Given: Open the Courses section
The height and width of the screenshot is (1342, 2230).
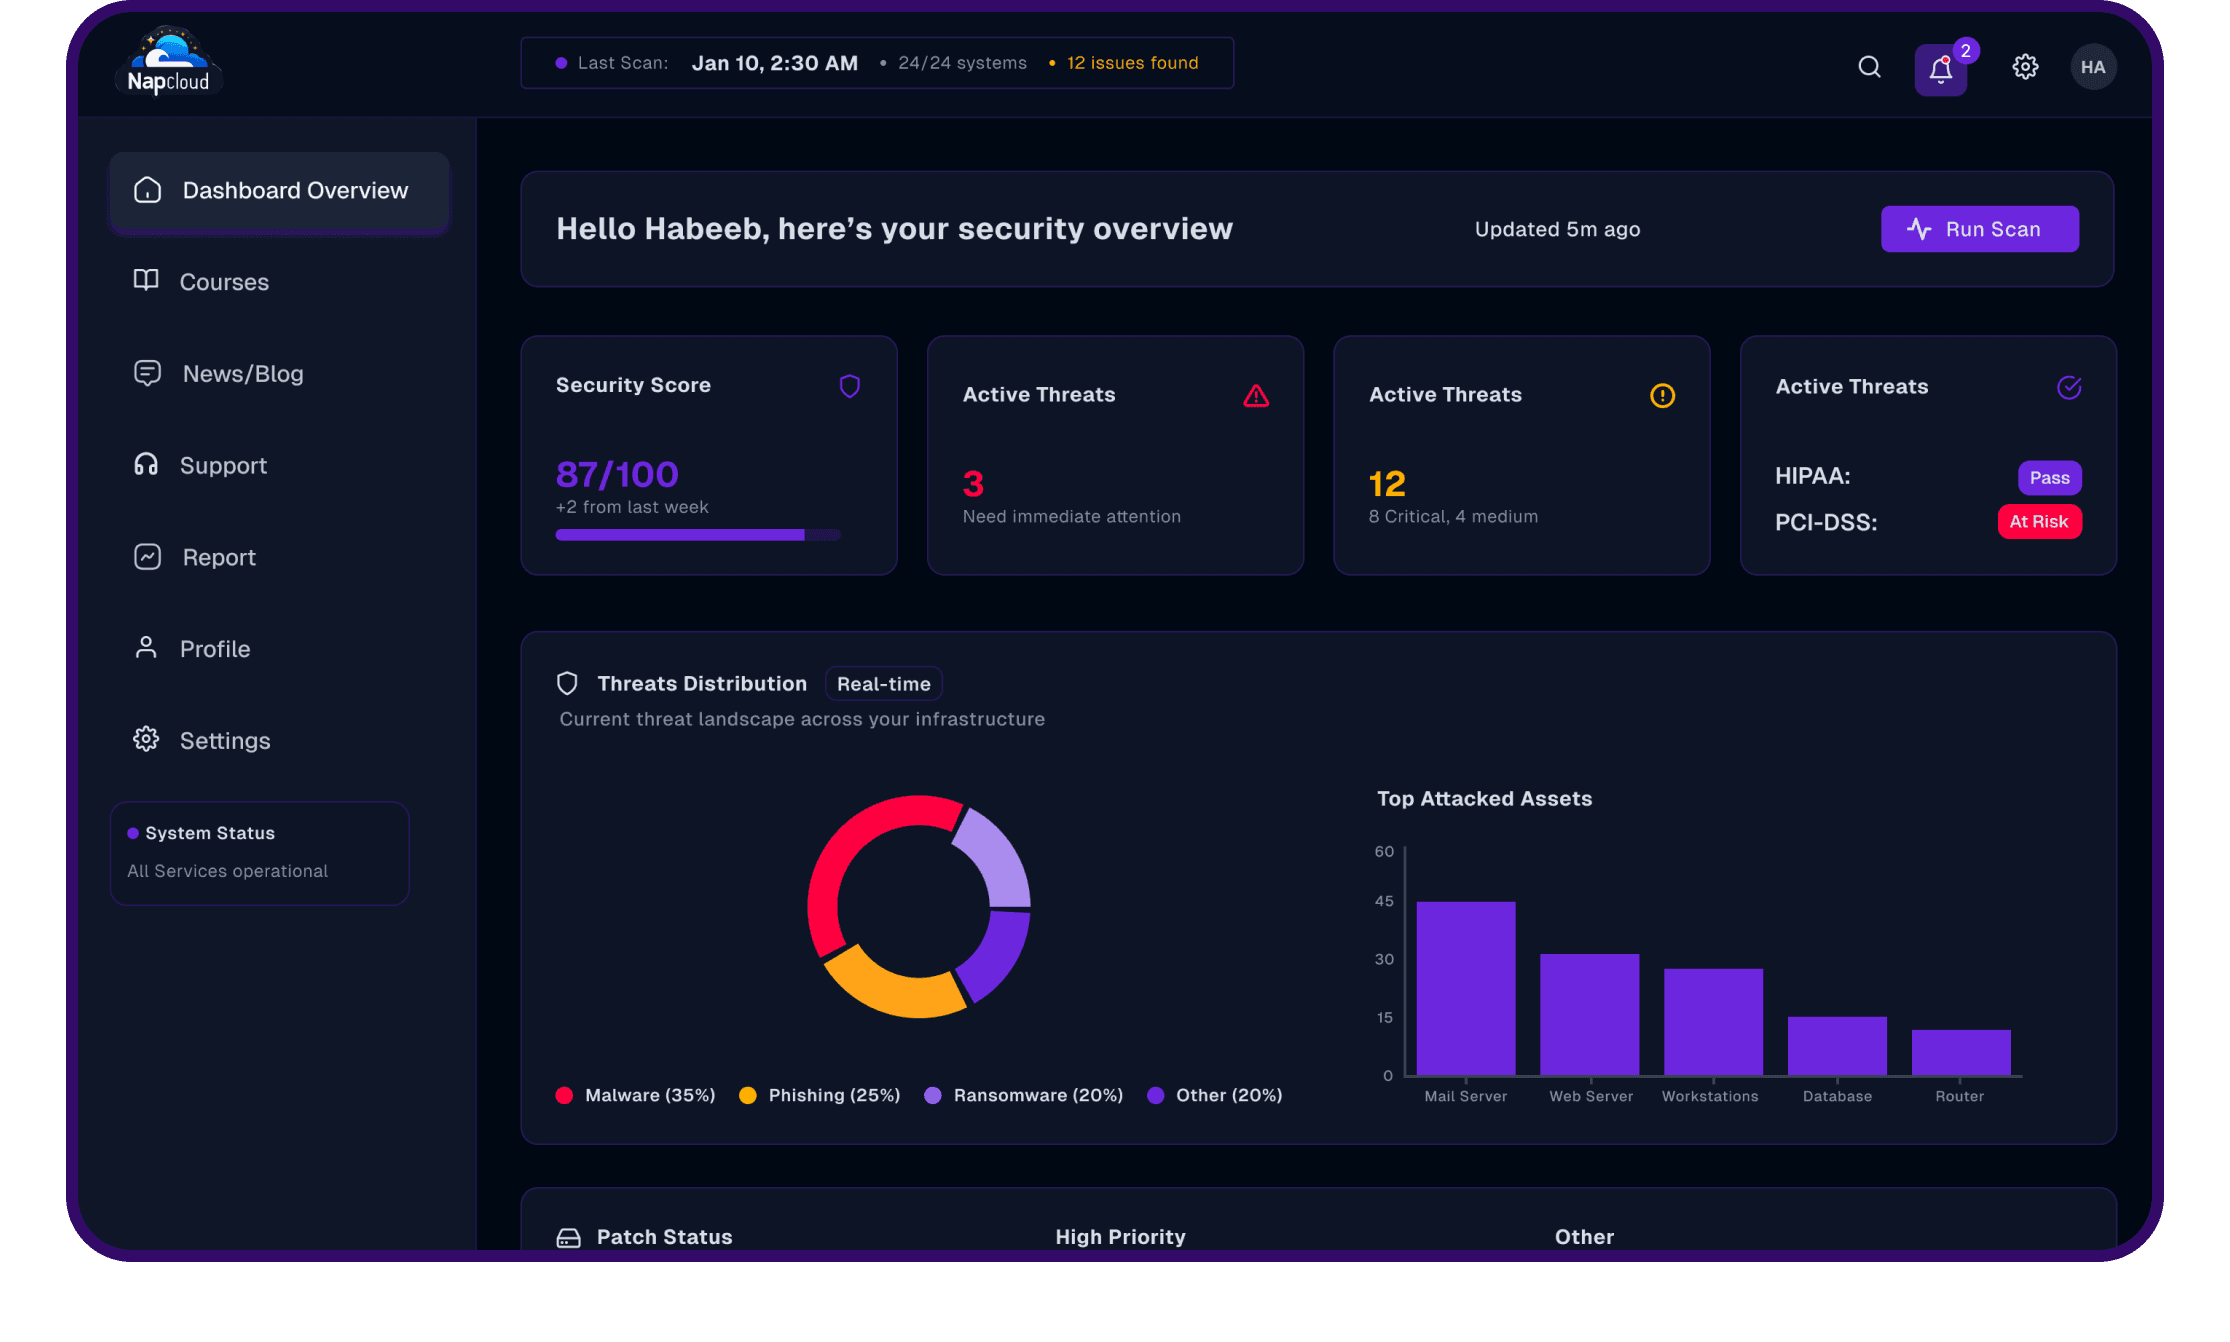Looking at the screenshot, I should (224, 281).
